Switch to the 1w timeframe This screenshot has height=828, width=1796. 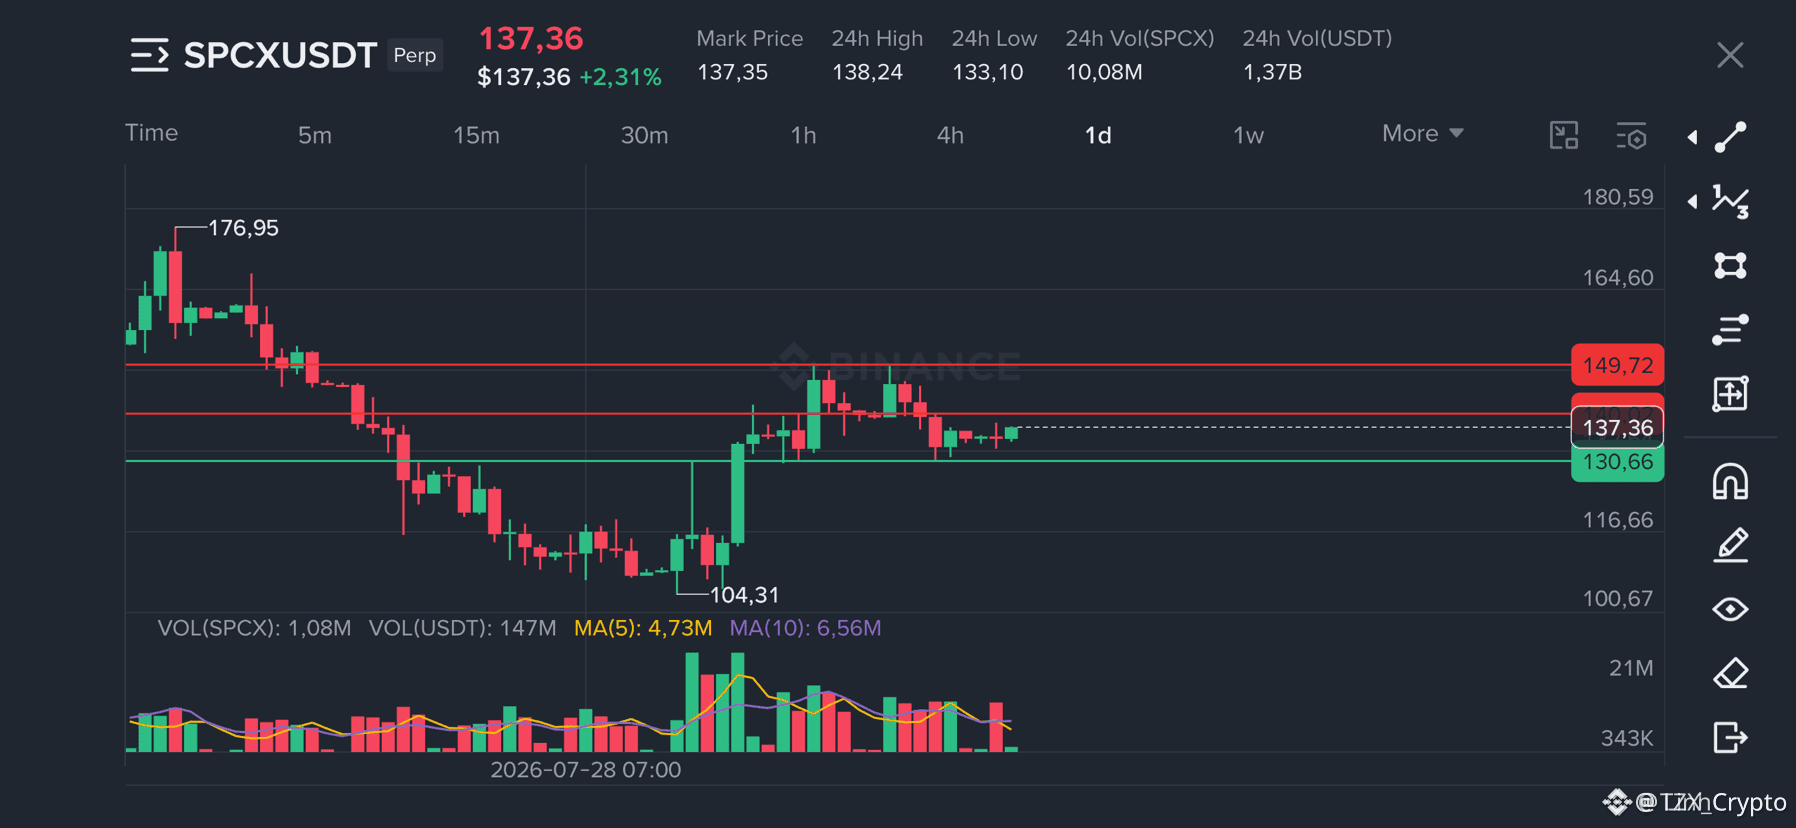click(x=1248, y=135)
